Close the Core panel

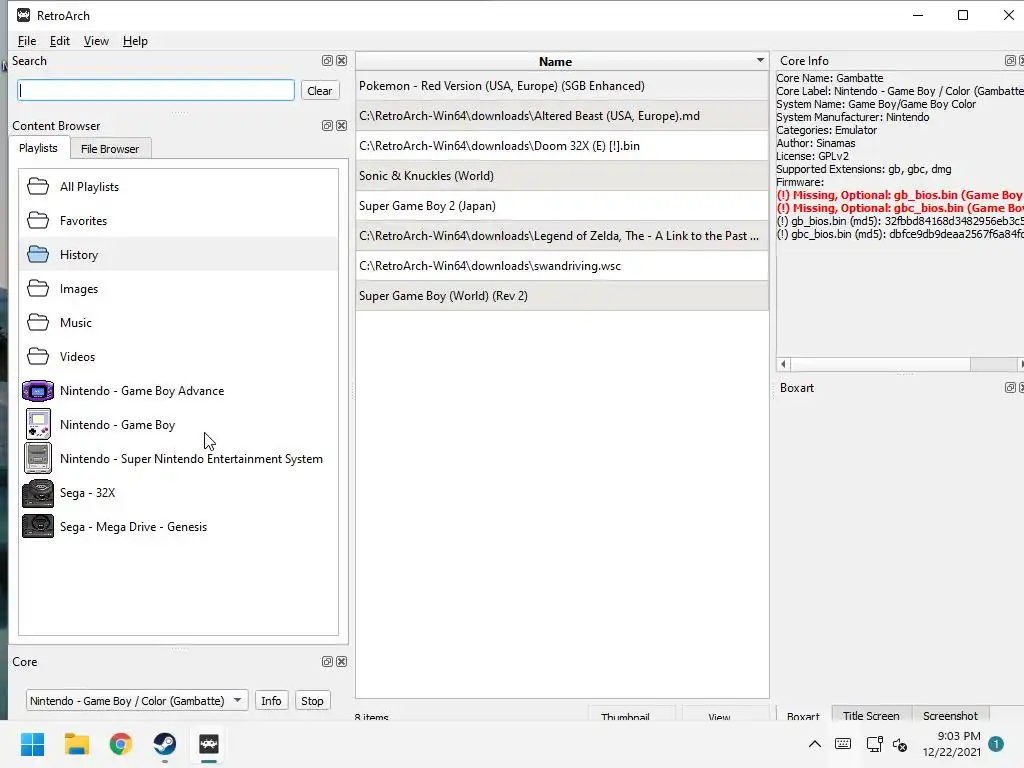(x=342, y=662)
